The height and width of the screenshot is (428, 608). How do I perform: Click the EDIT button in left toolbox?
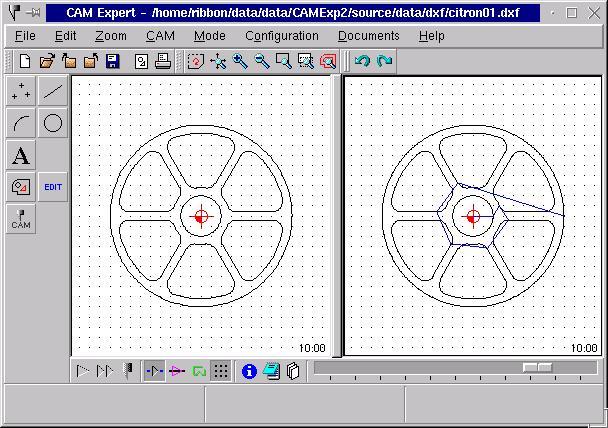pos(53,187)
